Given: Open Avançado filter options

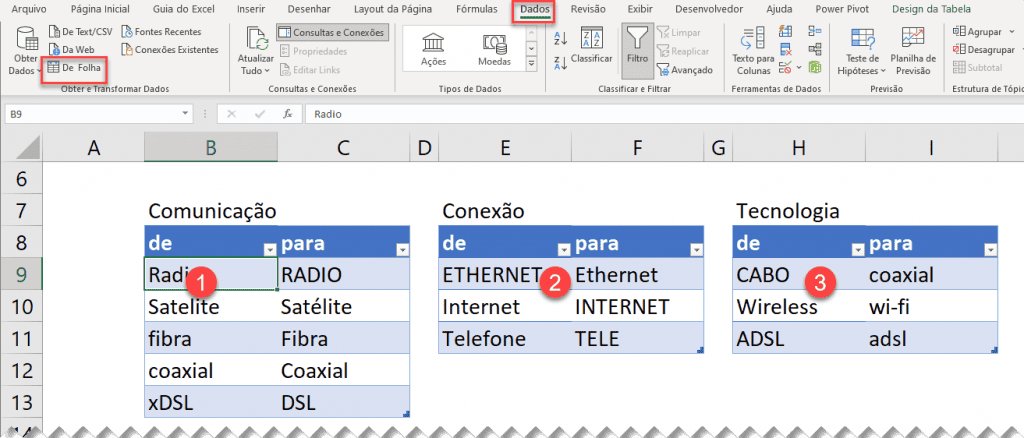Looking at the screenshot, I should click(684, 70).
